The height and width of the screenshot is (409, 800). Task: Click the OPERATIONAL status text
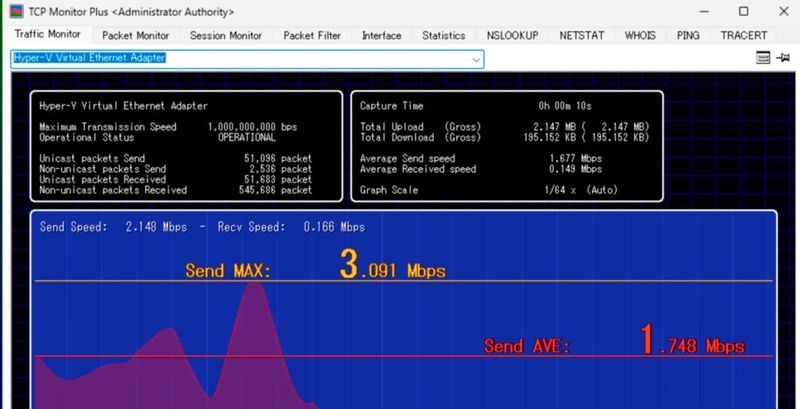coord(246,137)
